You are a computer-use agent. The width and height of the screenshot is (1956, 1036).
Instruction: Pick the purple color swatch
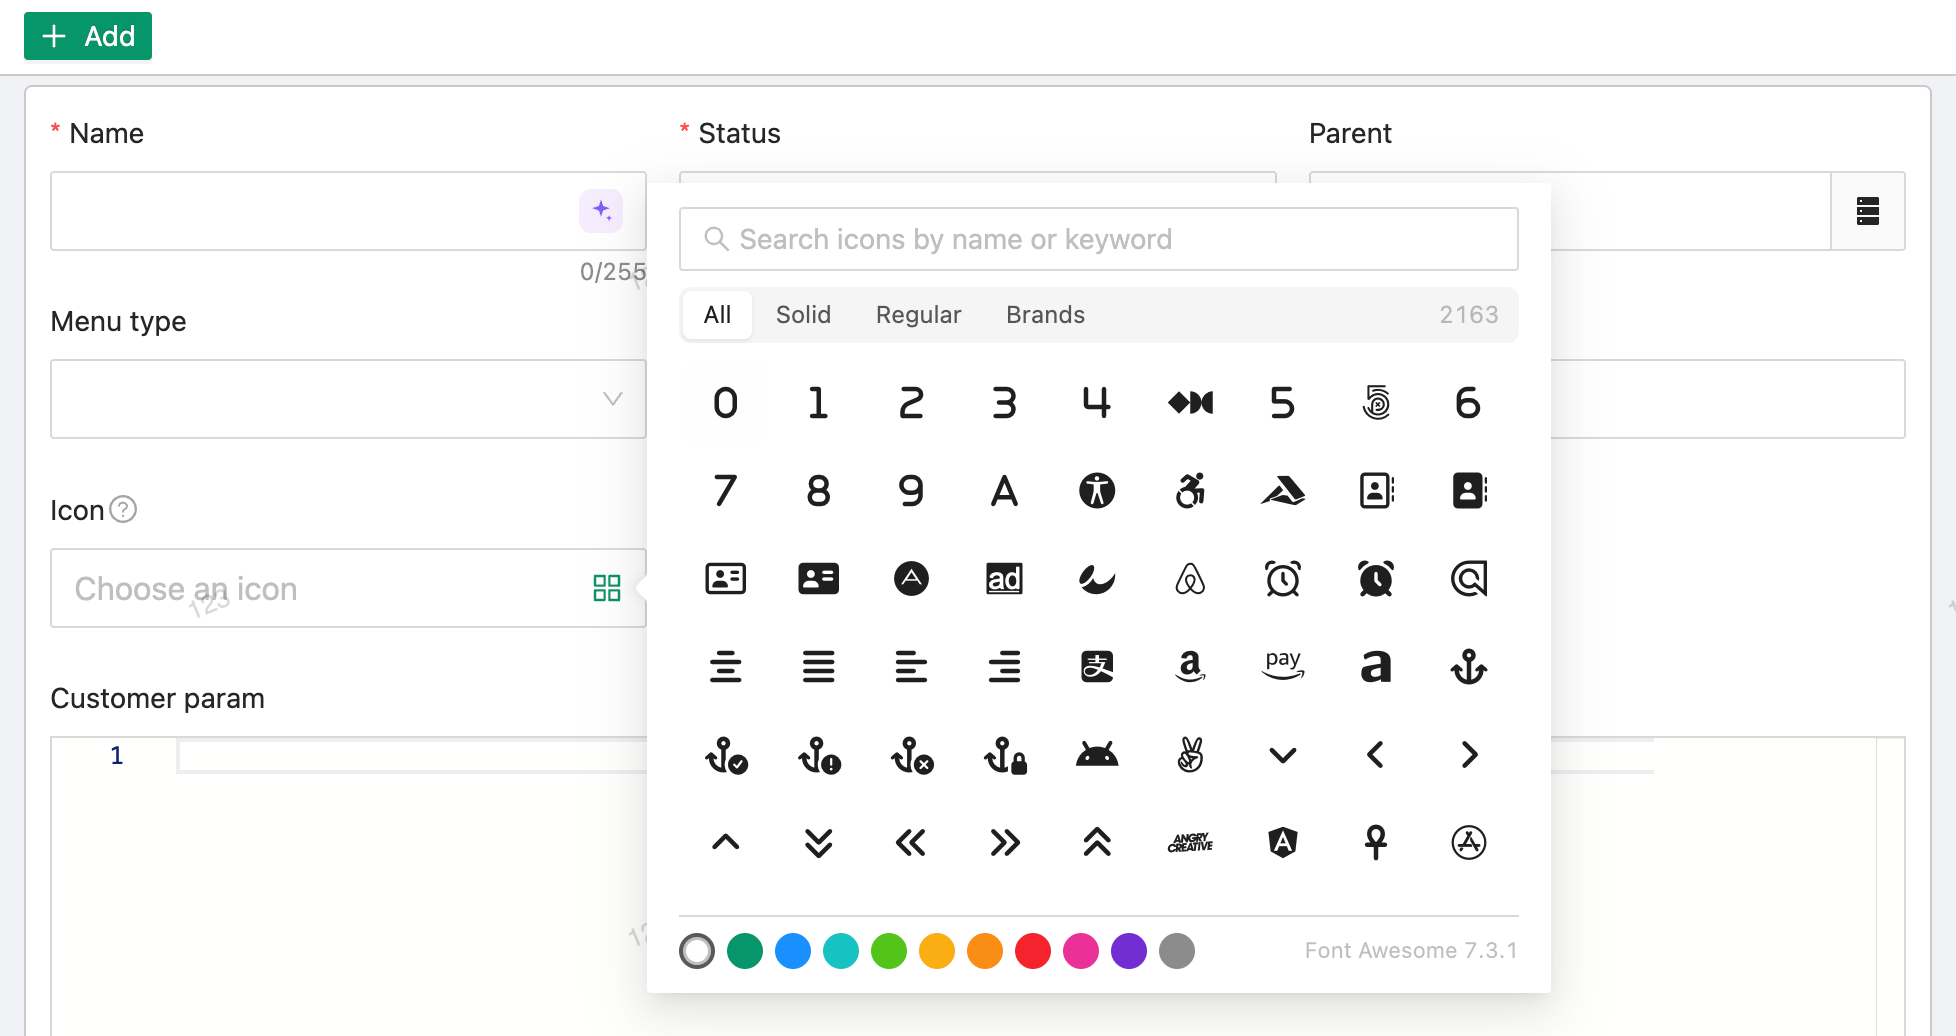[1129, 951]
